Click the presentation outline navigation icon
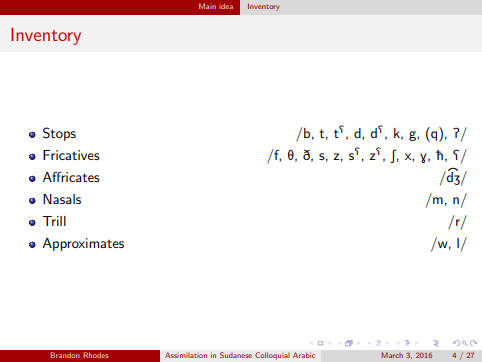 436,343
